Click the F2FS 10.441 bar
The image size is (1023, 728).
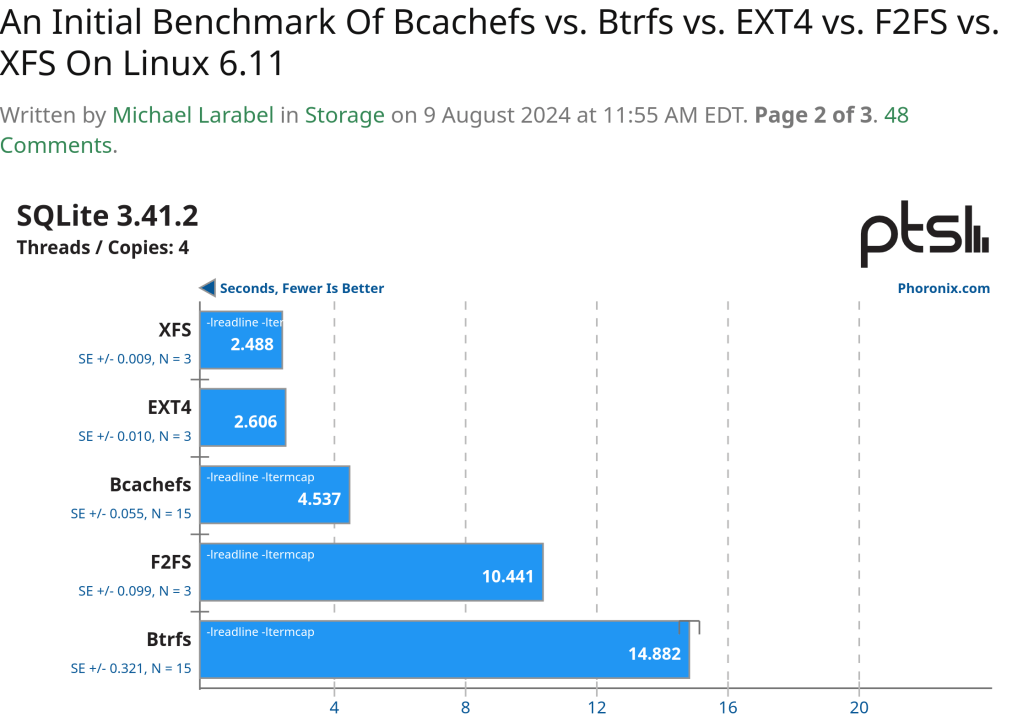[x=371, y=572]
